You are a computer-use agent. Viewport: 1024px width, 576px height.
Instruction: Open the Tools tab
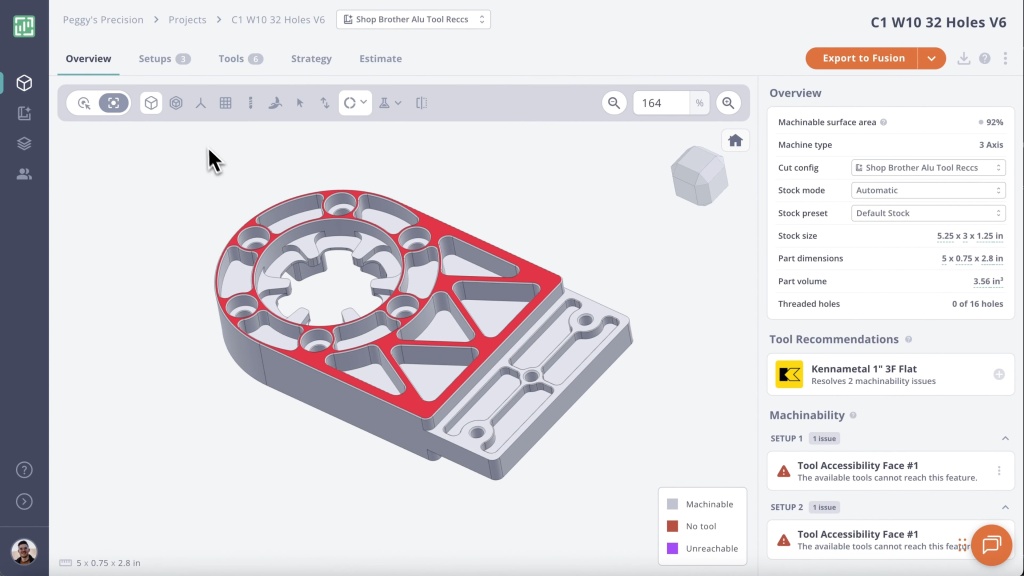[240, 59]
